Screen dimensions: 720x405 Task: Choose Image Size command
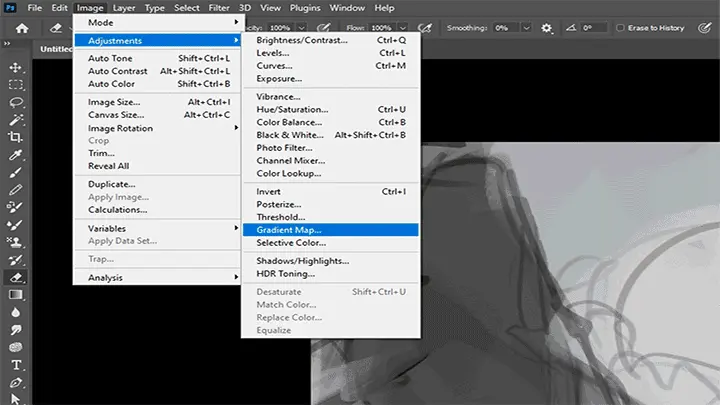point(157,102)
